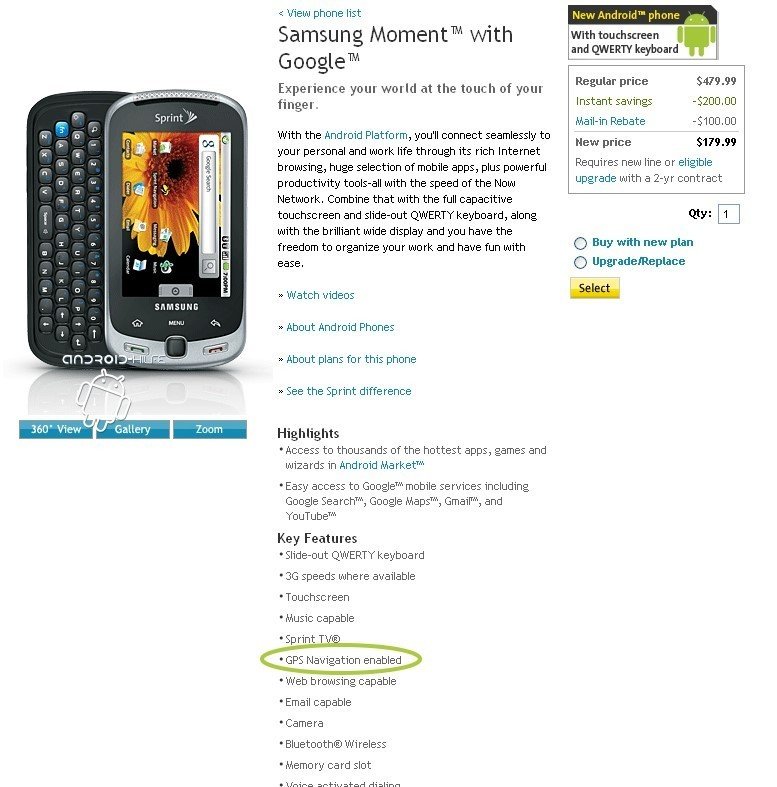This screenshot has height=787, width=777.
Task: Open the Watch videos link
Action: tap(320, 295)
